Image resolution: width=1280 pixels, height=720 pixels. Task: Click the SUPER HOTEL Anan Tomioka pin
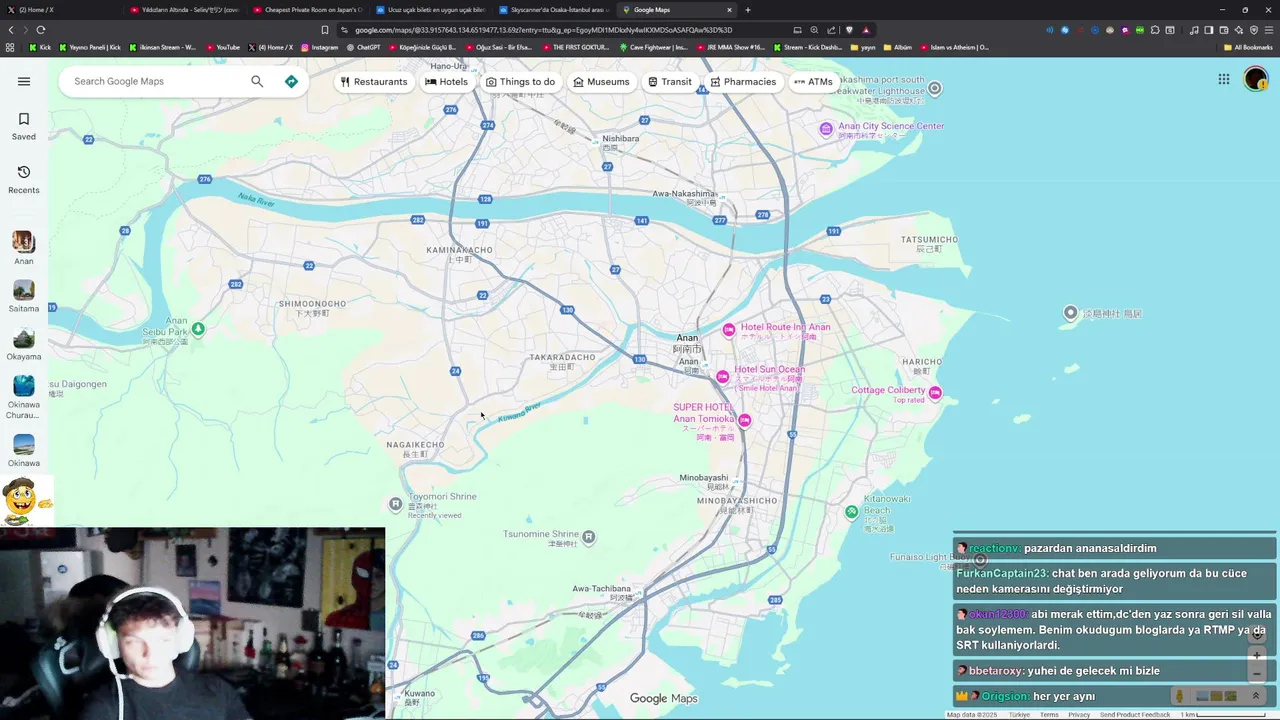[744, 420]
